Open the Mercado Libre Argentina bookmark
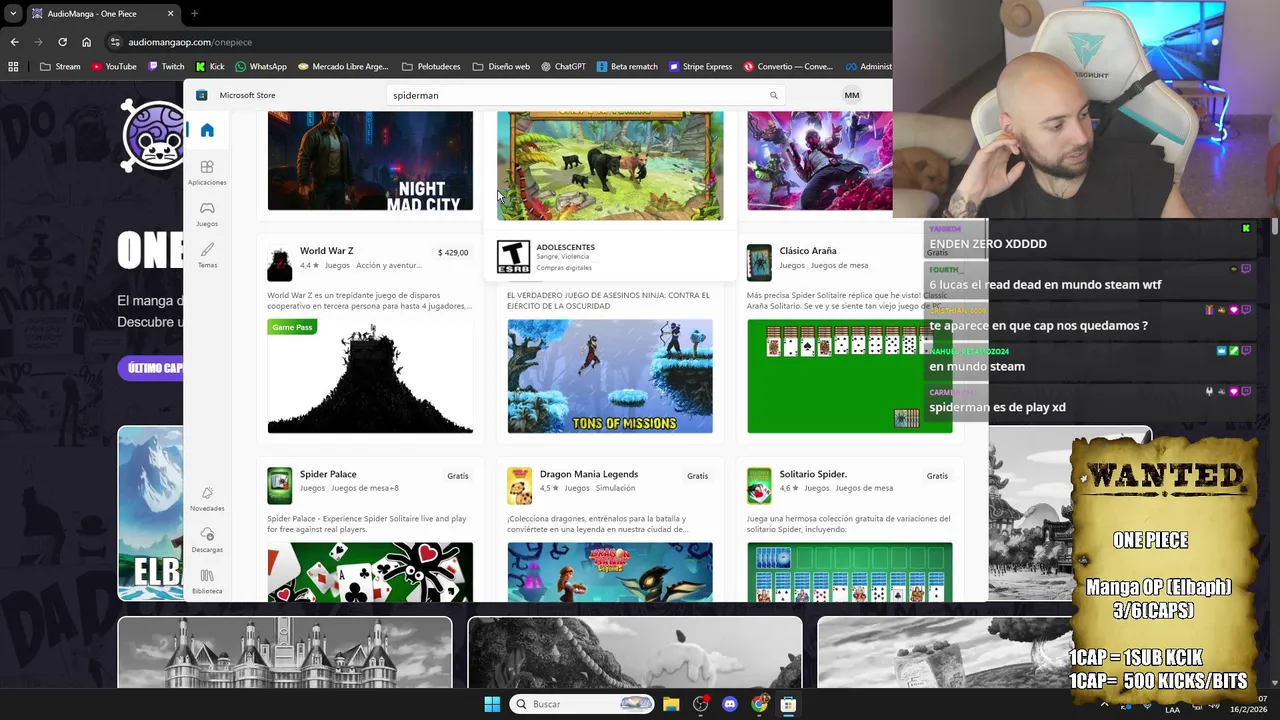The image size is (1280, 720). coord(343,67)
